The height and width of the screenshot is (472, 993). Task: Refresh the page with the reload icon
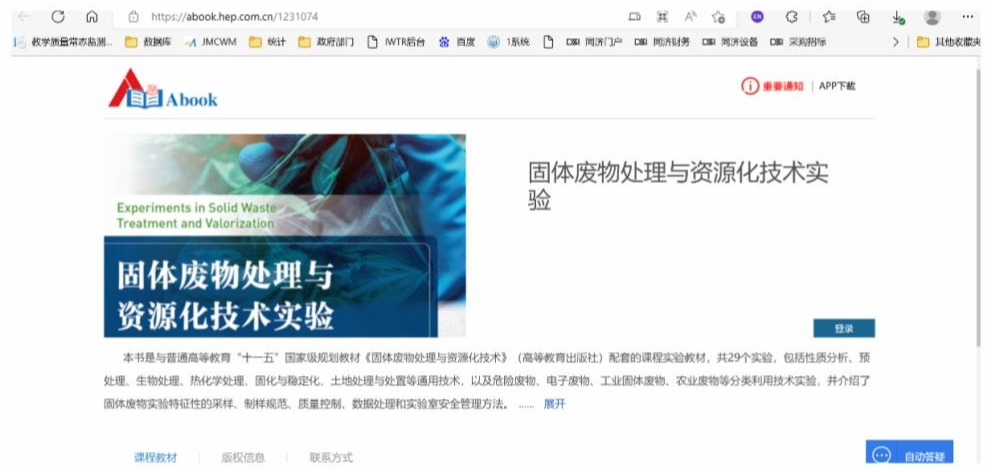coord(58,17)
